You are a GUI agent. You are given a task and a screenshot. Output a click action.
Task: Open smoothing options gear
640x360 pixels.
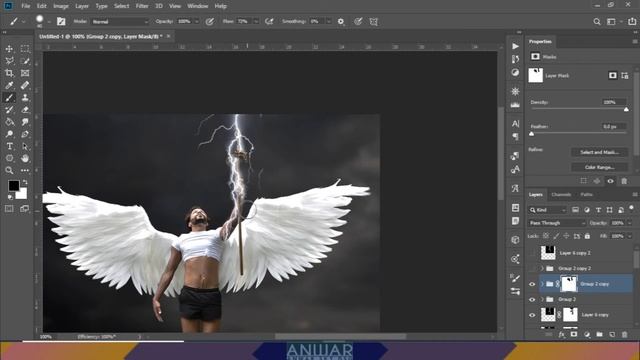(341, 21)
